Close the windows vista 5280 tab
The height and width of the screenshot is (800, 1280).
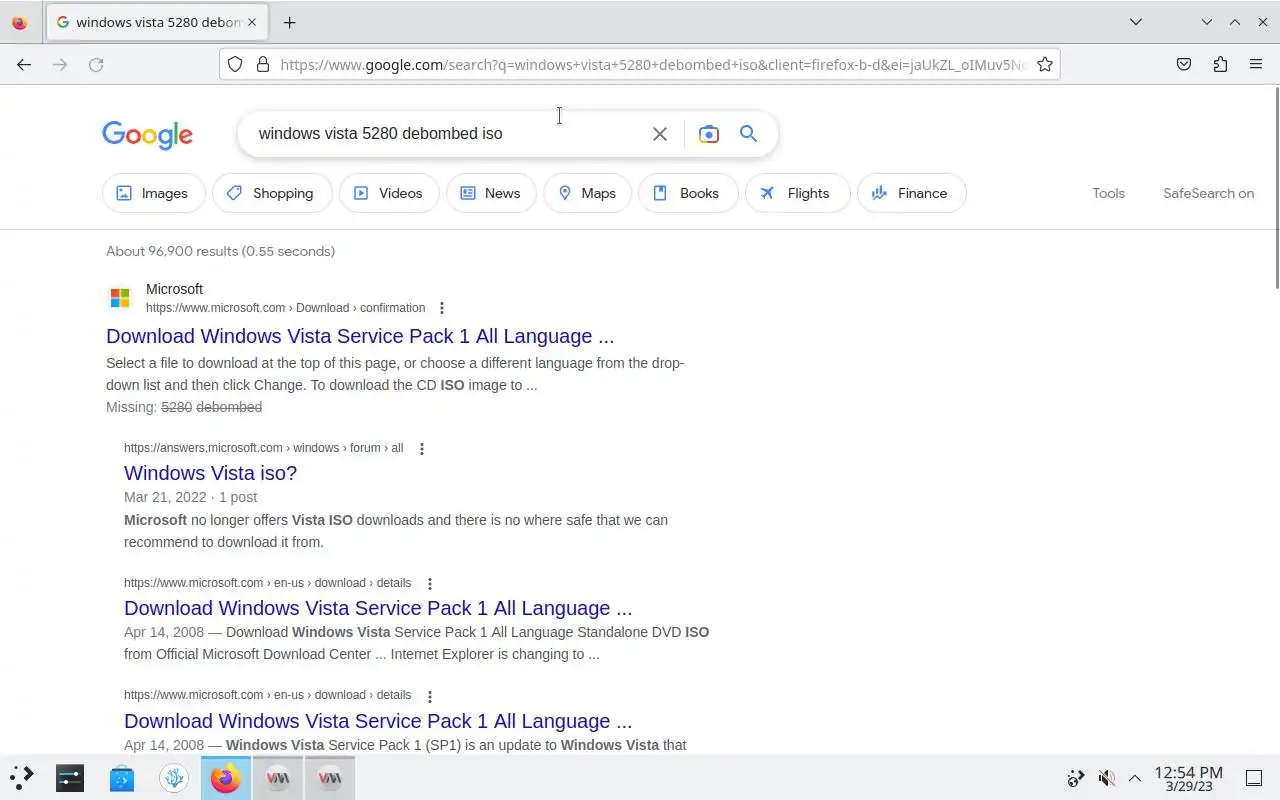[x=252, y=22]
